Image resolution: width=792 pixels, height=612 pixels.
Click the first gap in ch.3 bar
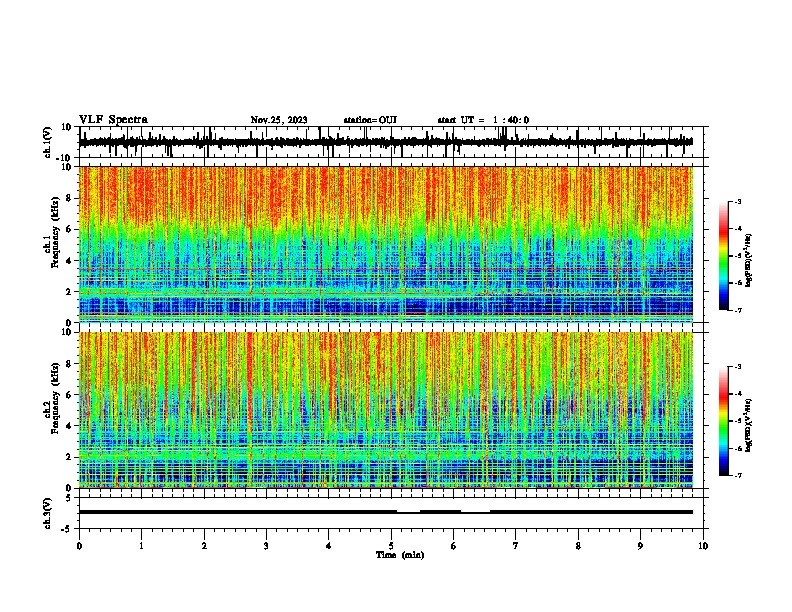click(x=409, y=512)
